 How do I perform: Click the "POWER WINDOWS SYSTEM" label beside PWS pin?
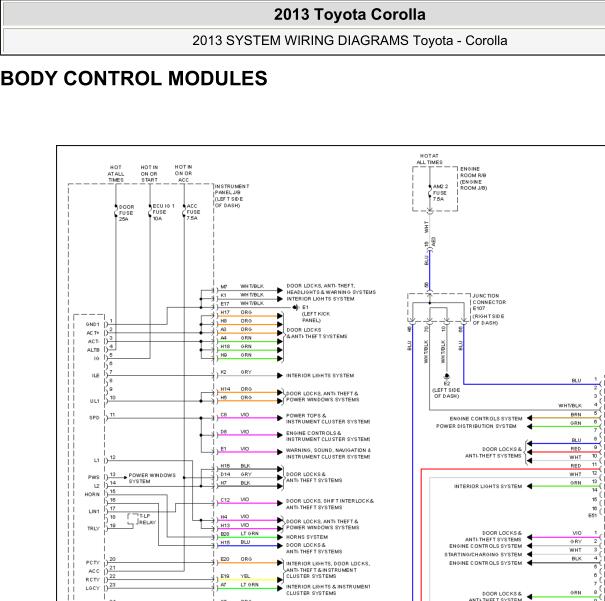click(152, 478)
